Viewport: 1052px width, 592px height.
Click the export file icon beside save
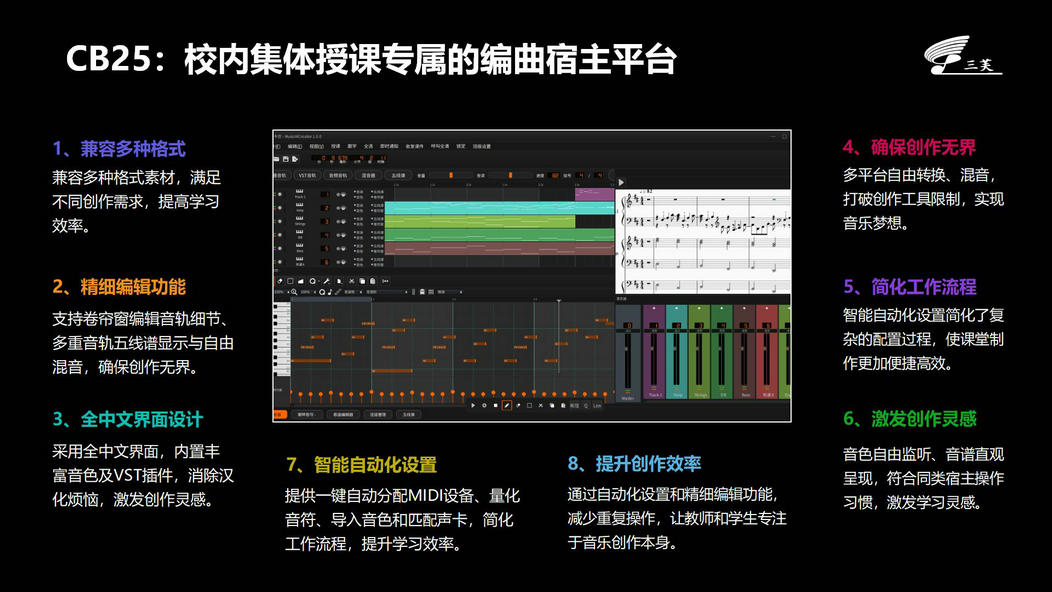point(295,159)
